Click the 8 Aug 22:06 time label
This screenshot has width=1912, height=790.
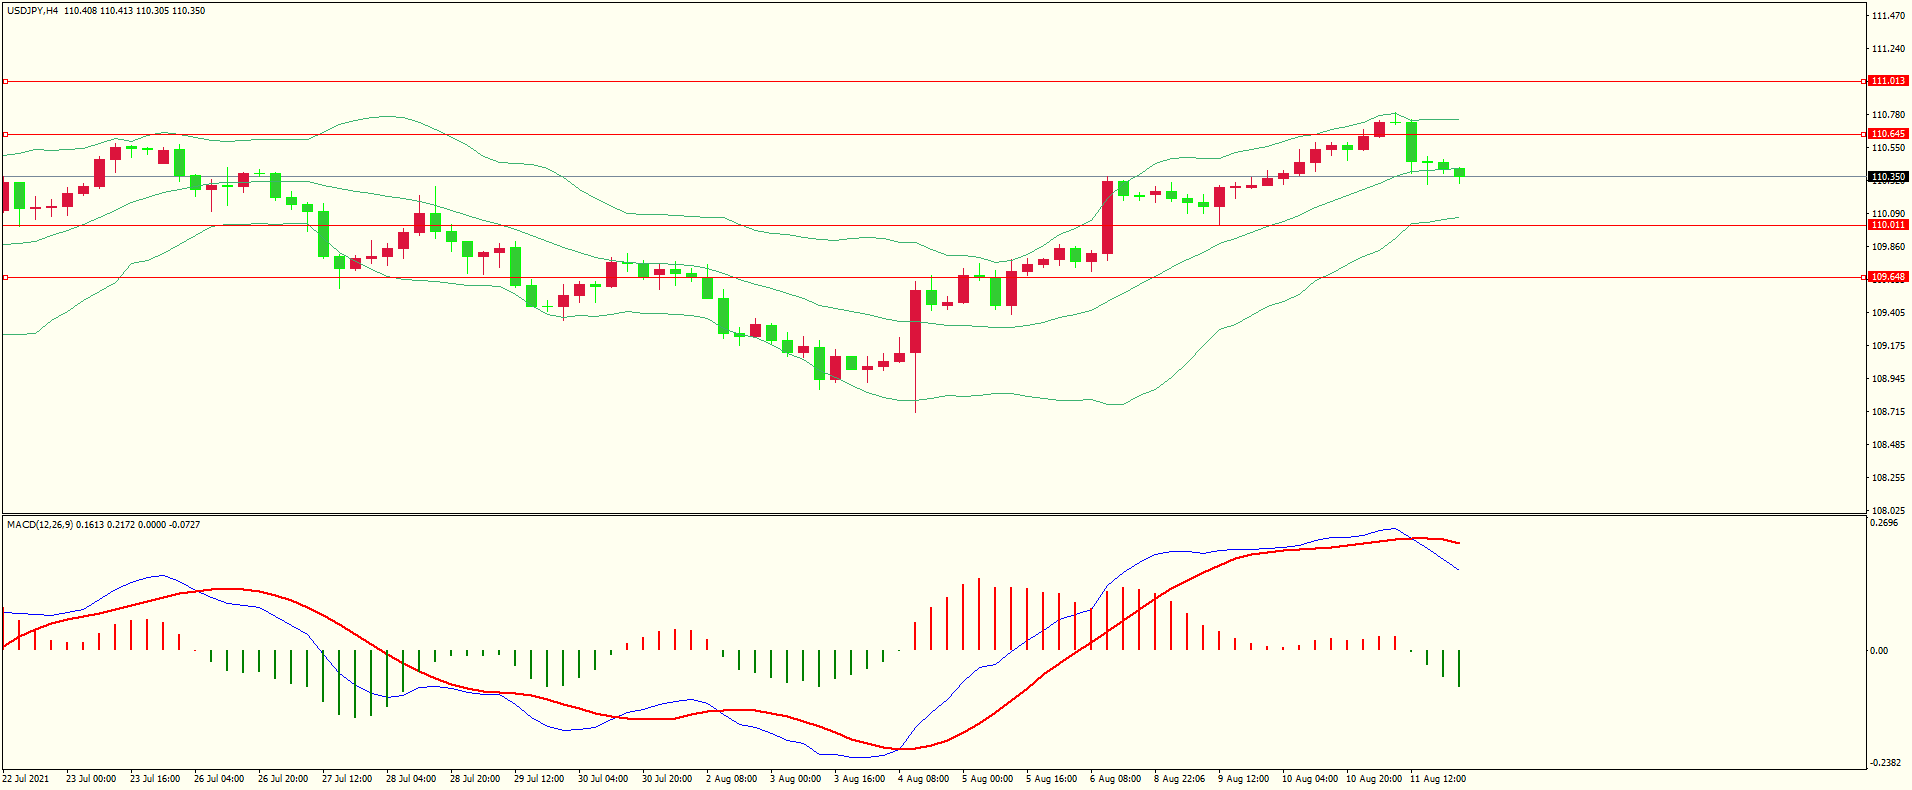(x=1180, y=779)
